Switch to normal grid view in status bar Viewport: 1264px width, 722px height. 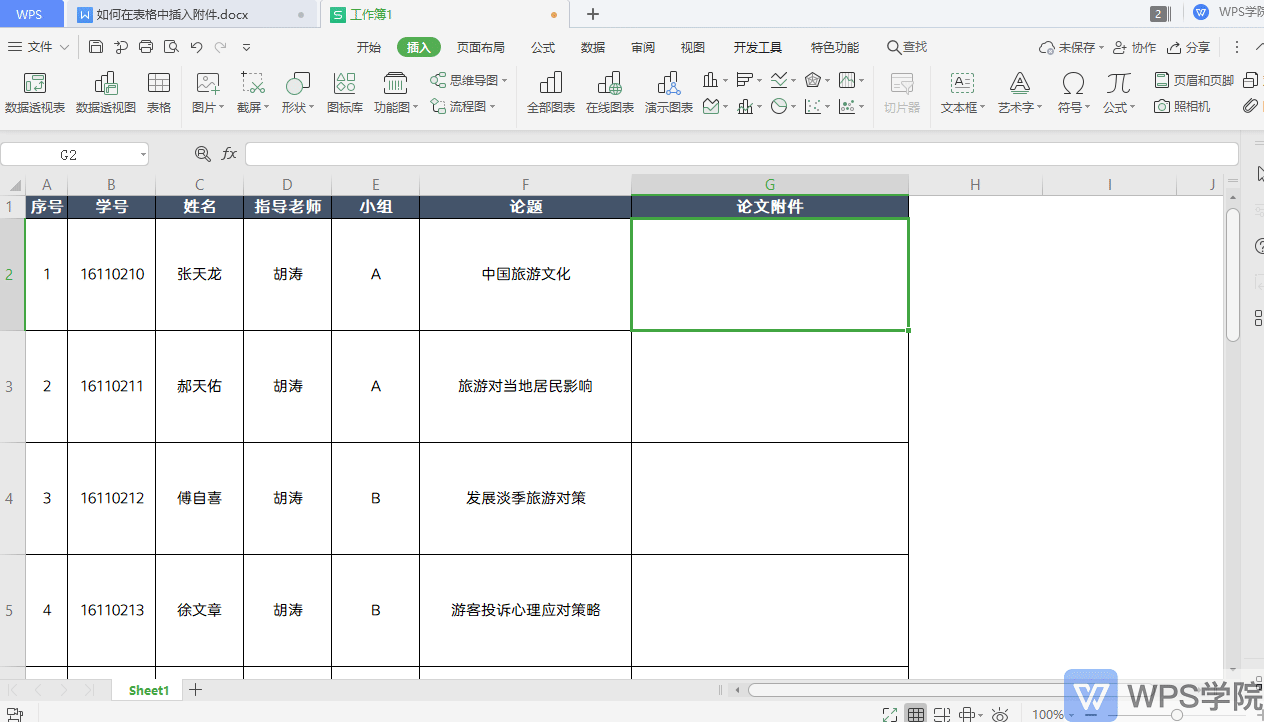point(915,714)
